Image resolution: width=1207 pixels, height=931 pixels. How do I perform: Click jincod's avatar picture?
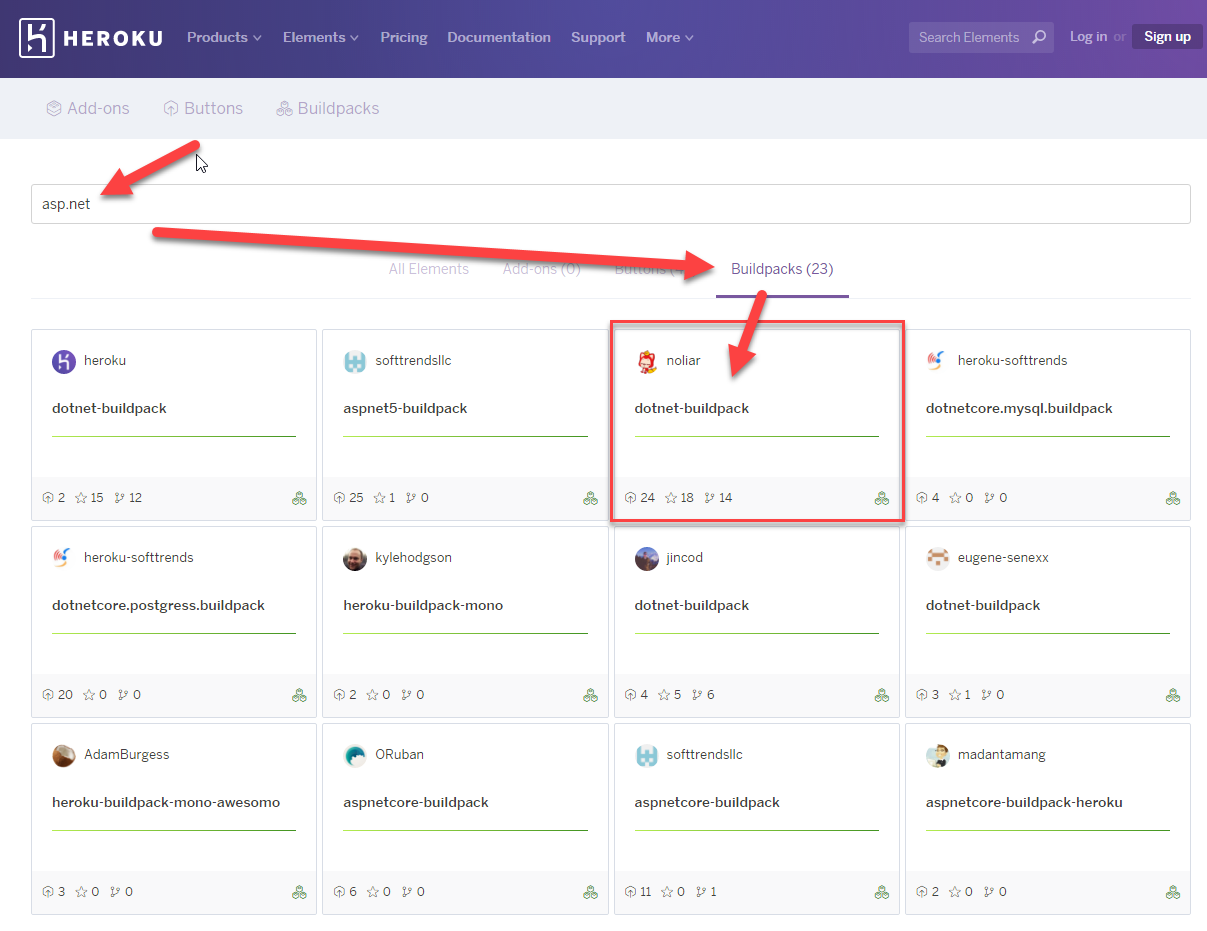647,558
